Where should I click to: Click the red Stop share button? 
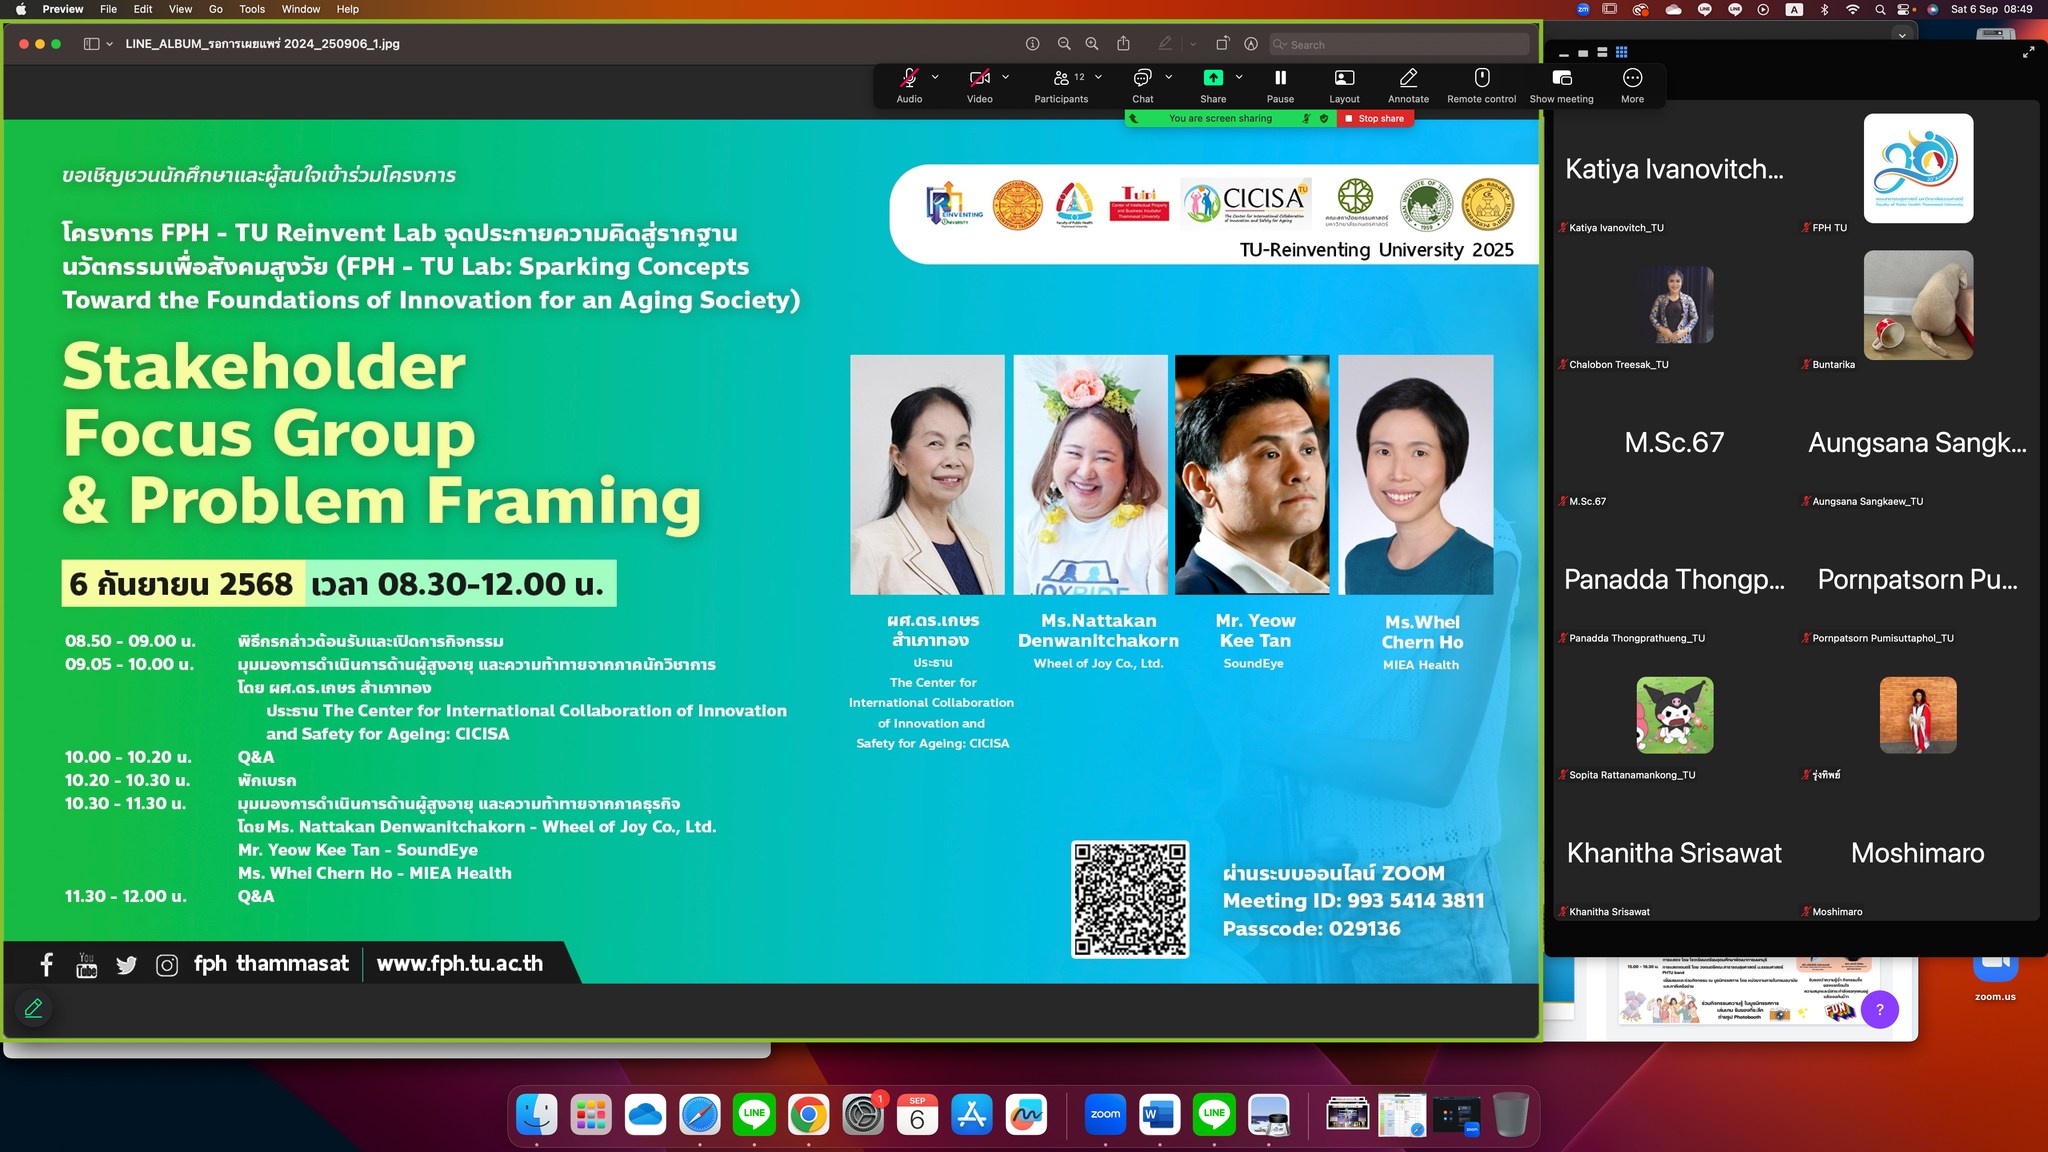(1375, 118)
